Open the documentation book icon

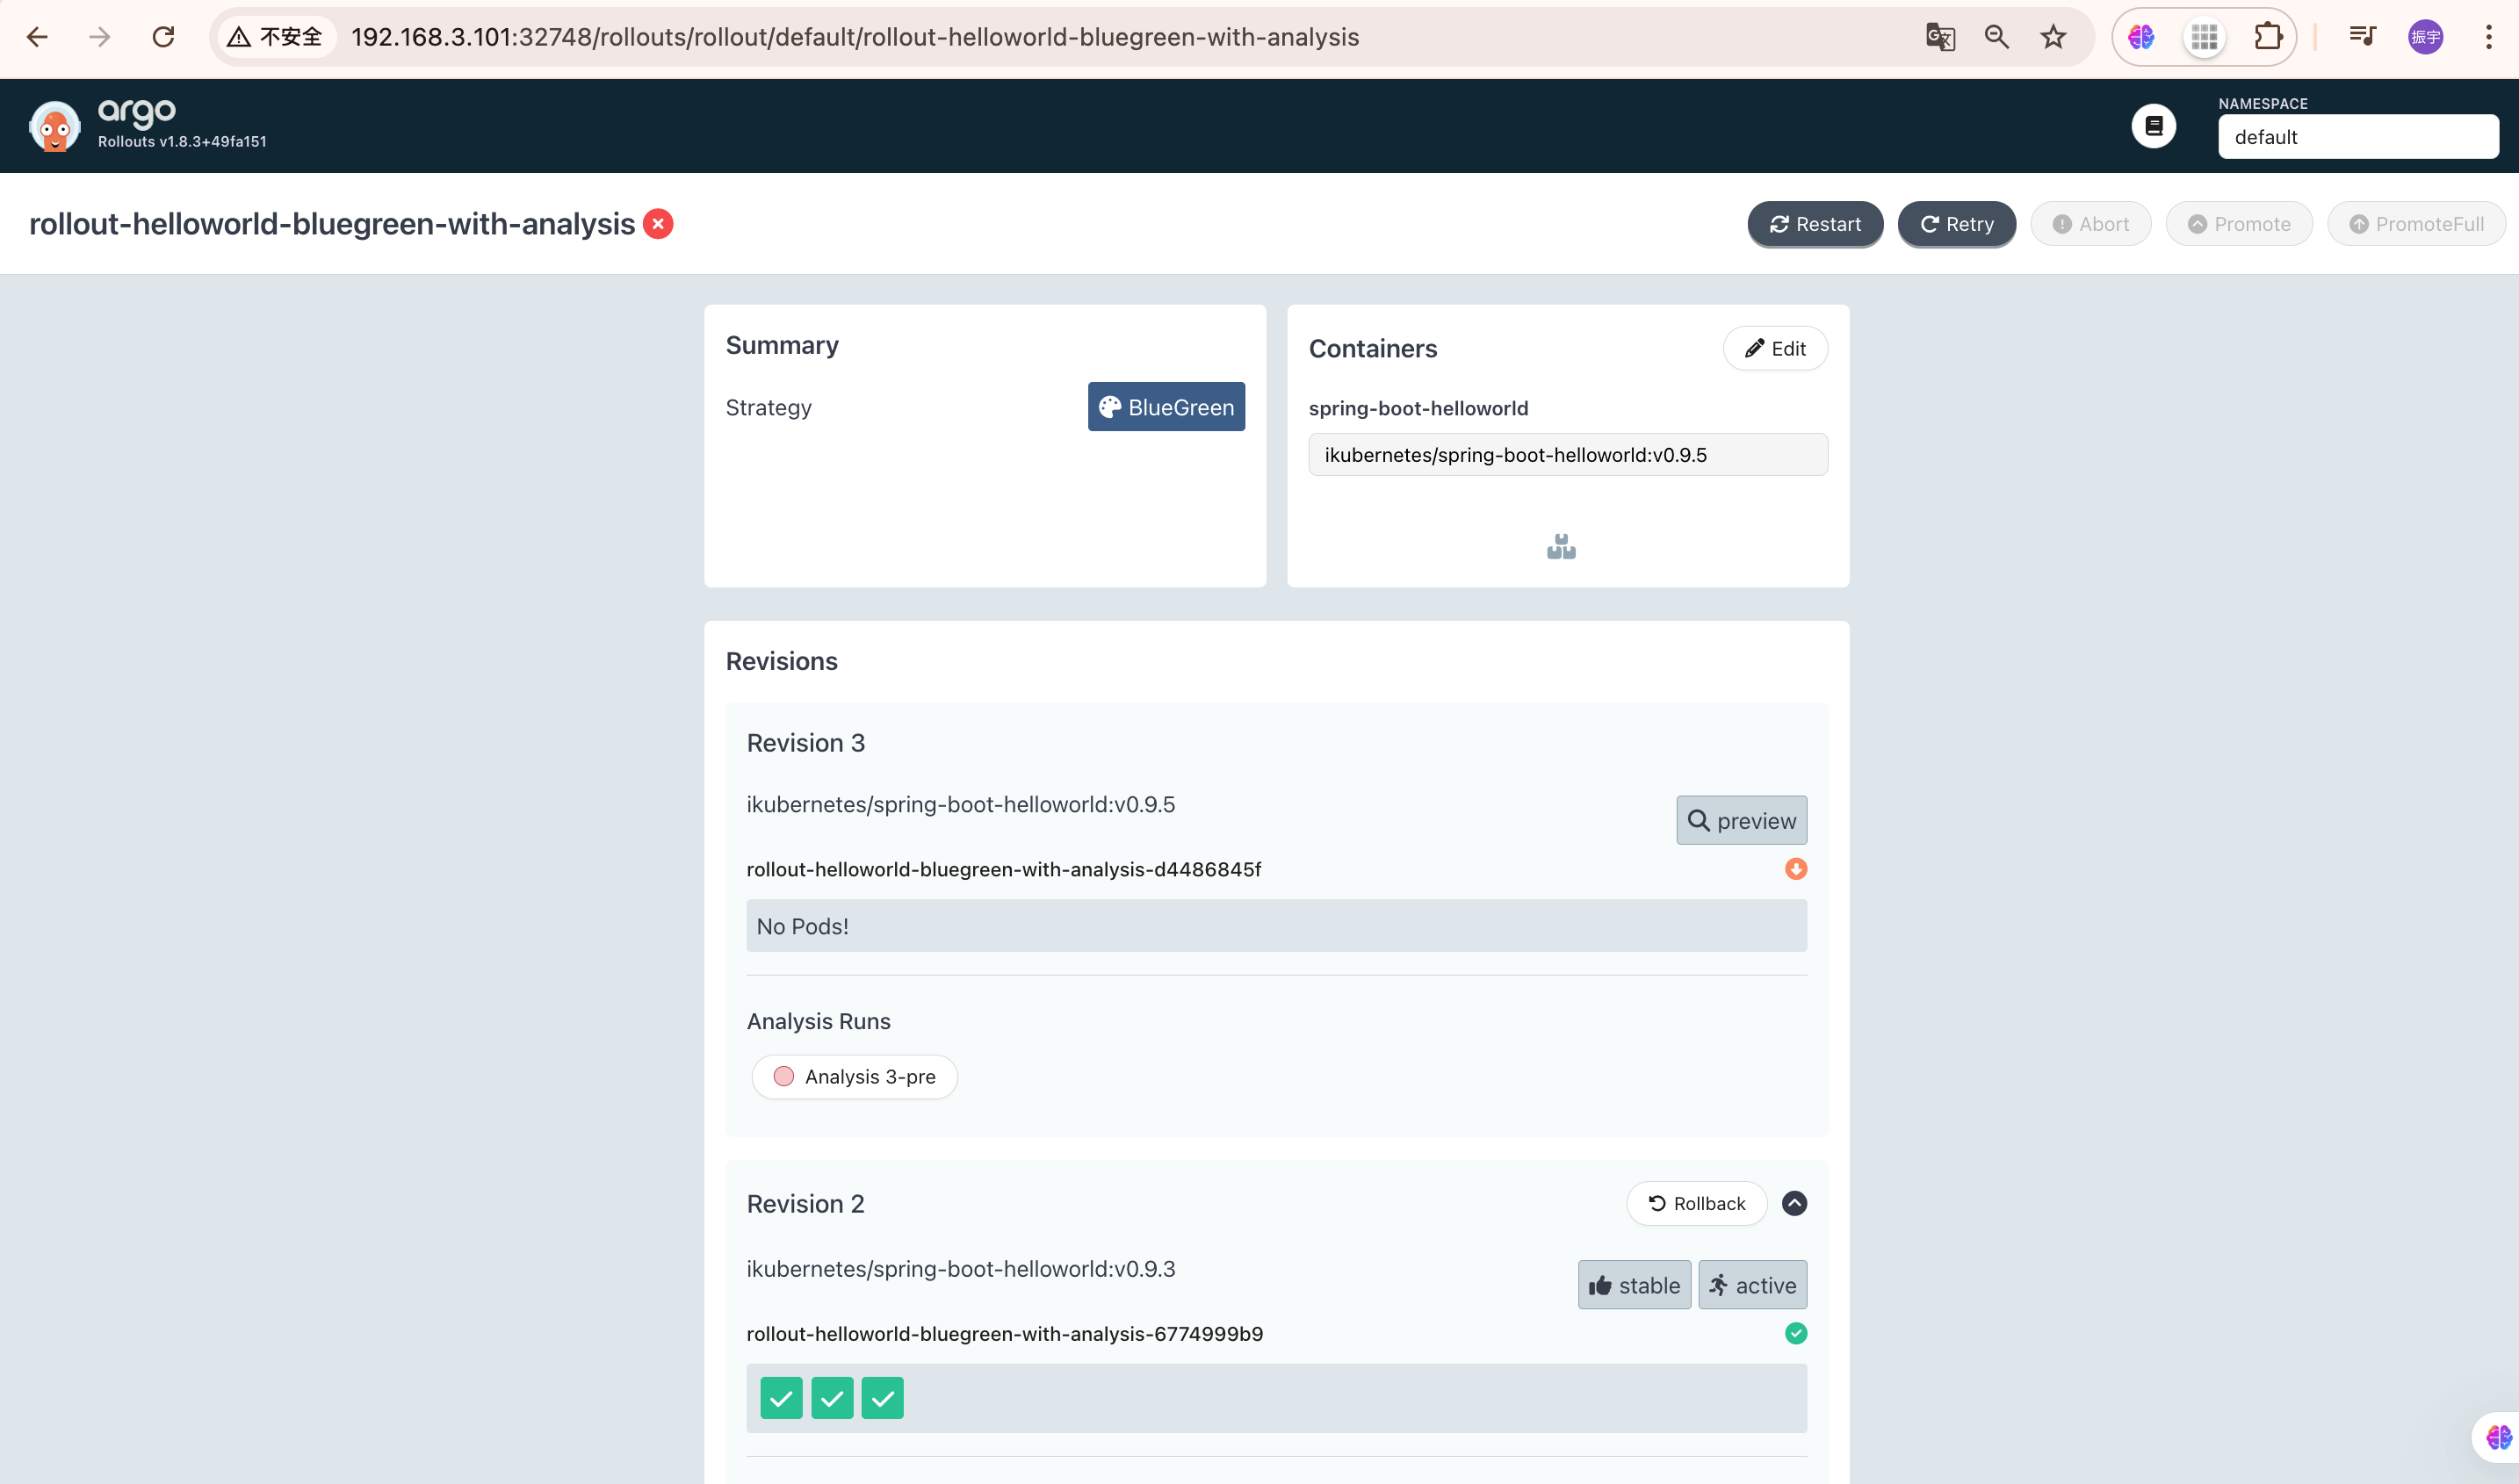[2153, 126]
